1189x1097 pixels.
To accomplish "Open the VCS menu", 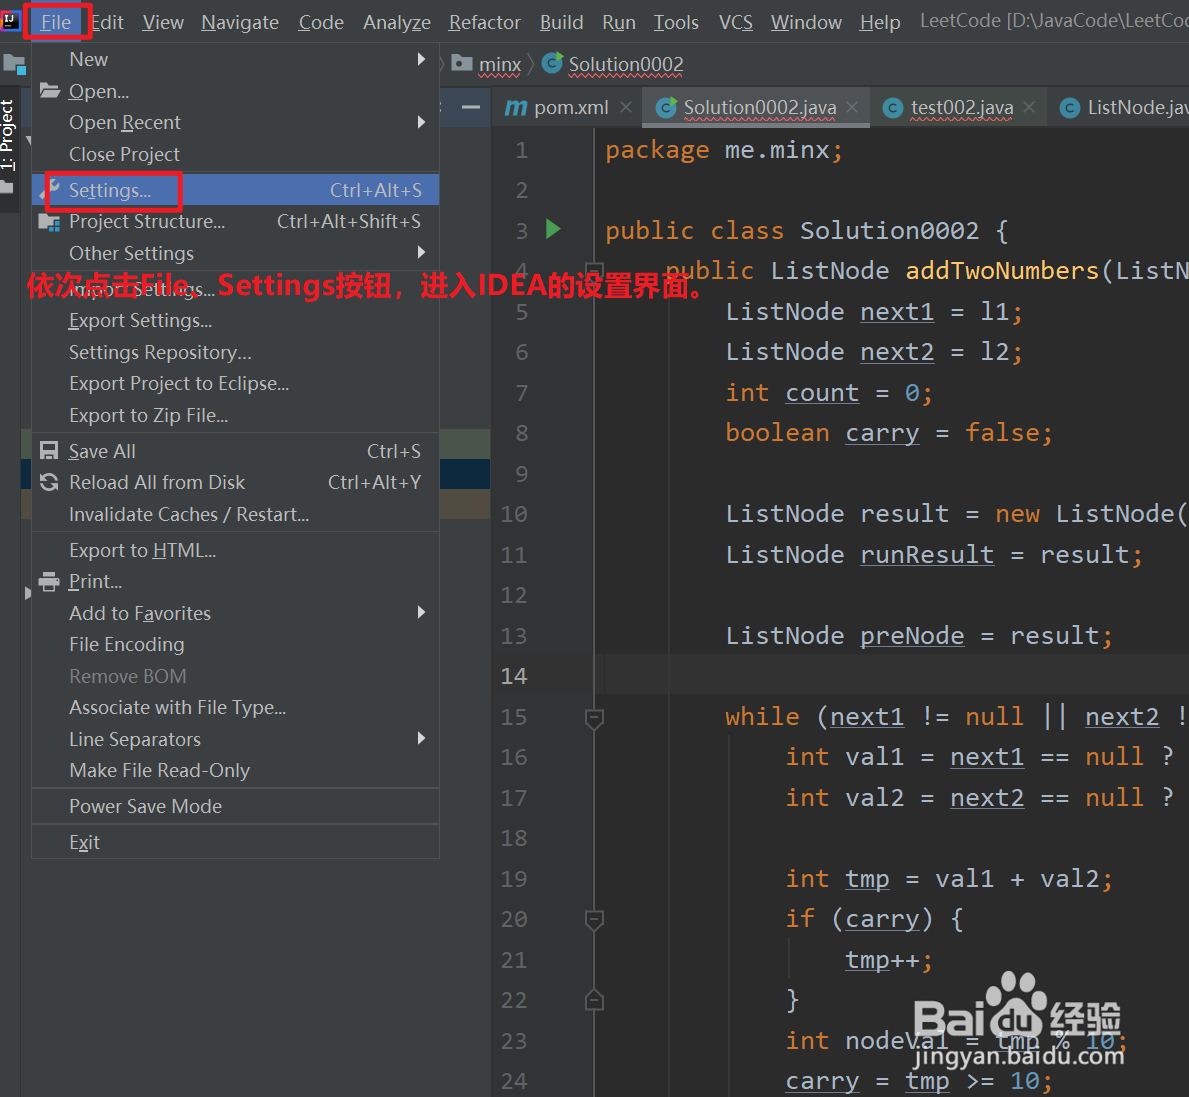I will pyautogui.click(x=736, y=22).
